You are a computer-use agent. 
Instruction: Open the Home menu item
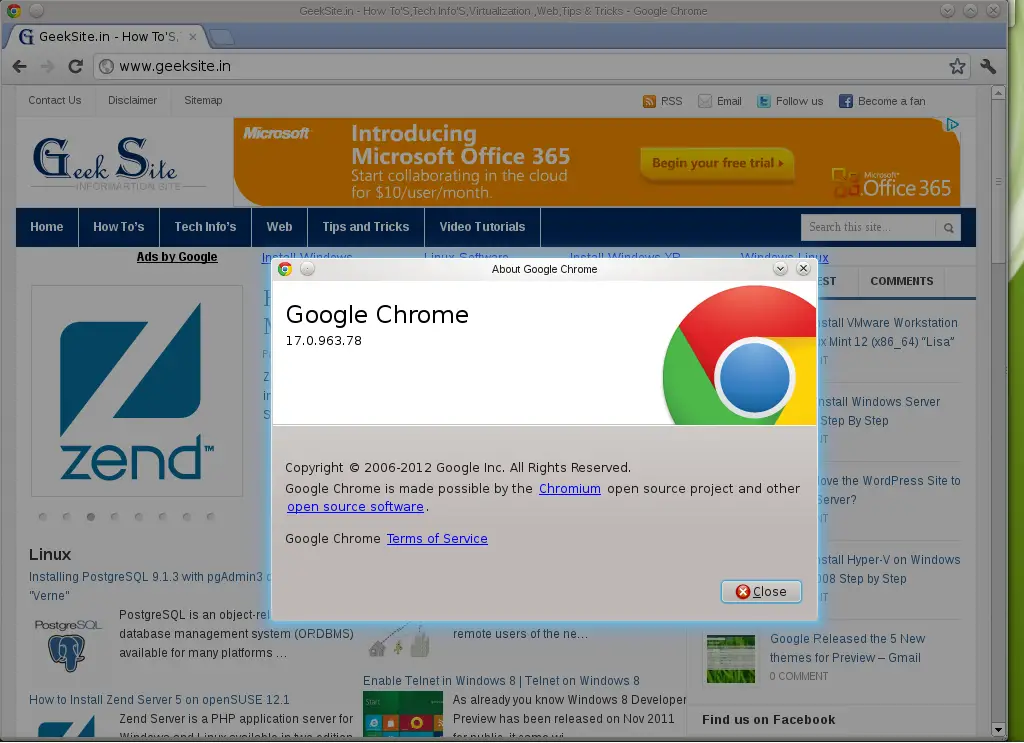(x=46, y=227)
